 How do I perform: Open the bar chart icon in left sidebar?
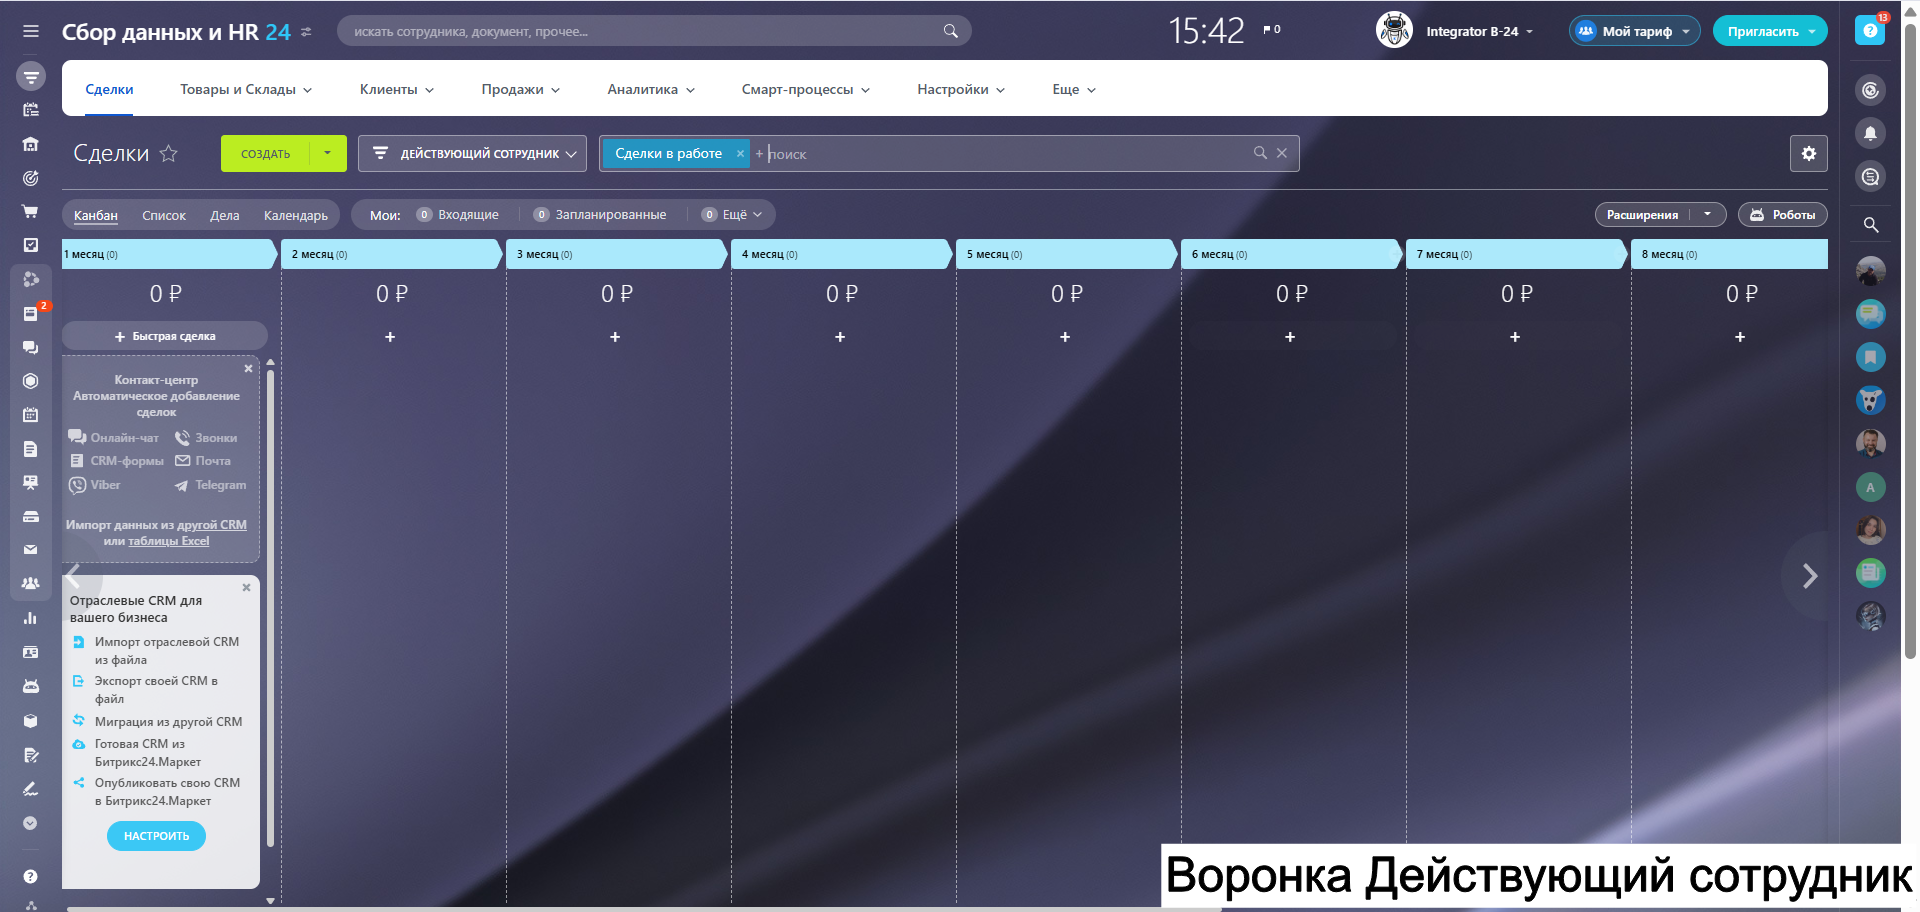(x=31, y=618)
